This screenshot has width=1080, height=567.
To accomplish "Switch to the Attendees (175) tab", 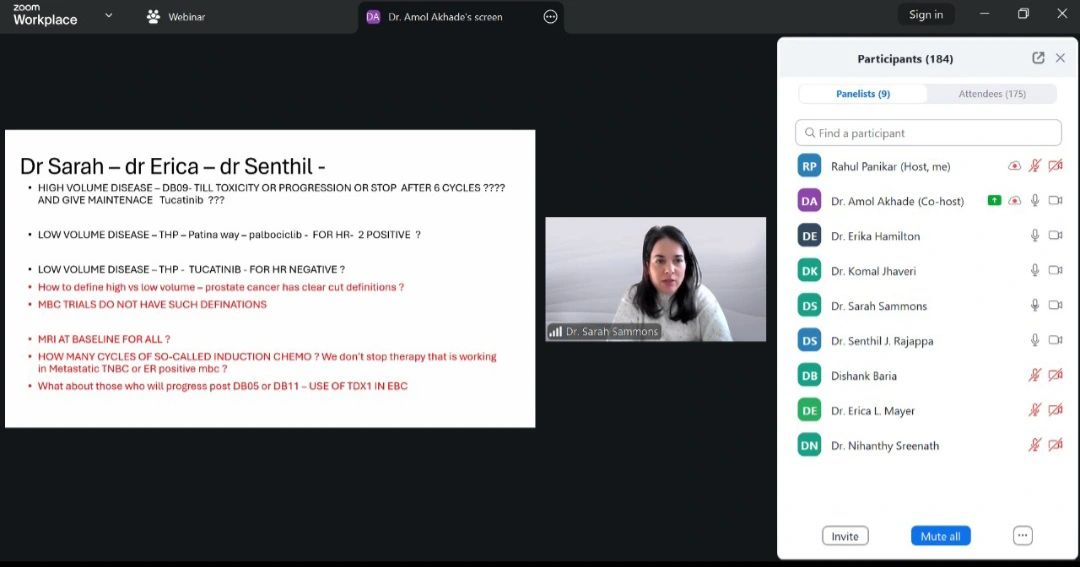I will point(991,94).
